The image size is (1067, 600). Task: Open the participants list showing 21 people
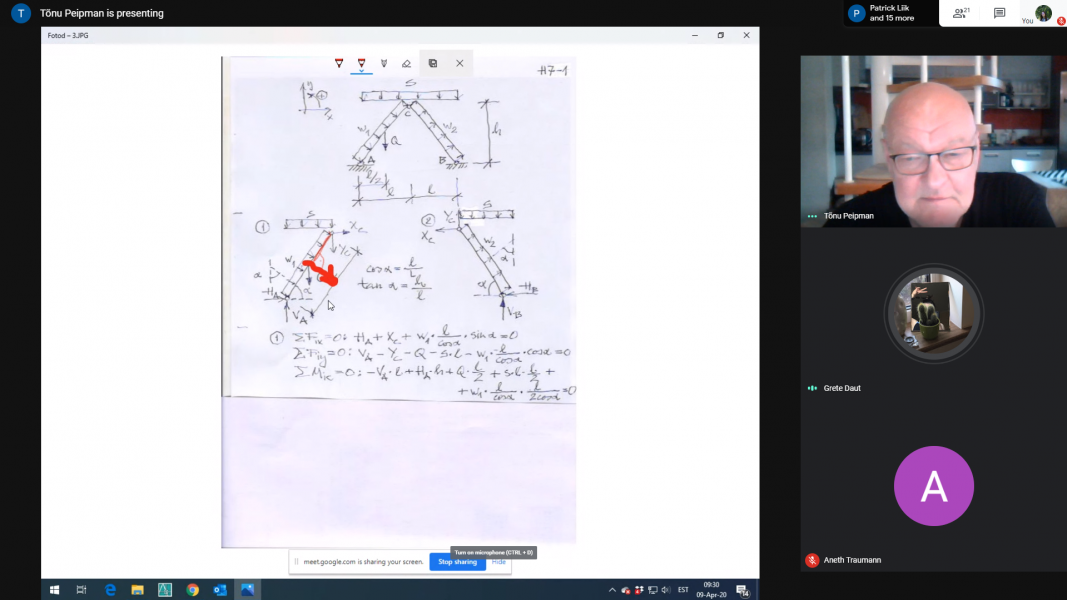pyautogui.click(x=961, y=13)
